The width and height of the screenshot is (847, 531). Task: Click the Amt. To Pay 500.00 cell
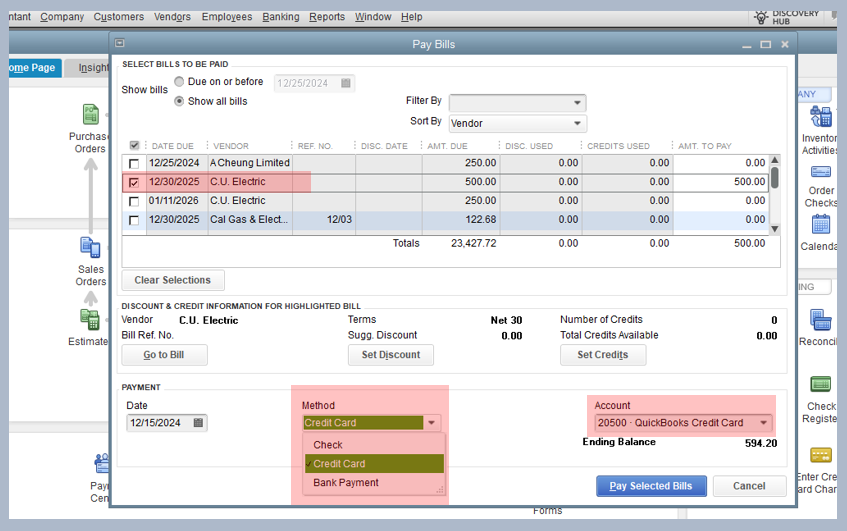point(721,182)
